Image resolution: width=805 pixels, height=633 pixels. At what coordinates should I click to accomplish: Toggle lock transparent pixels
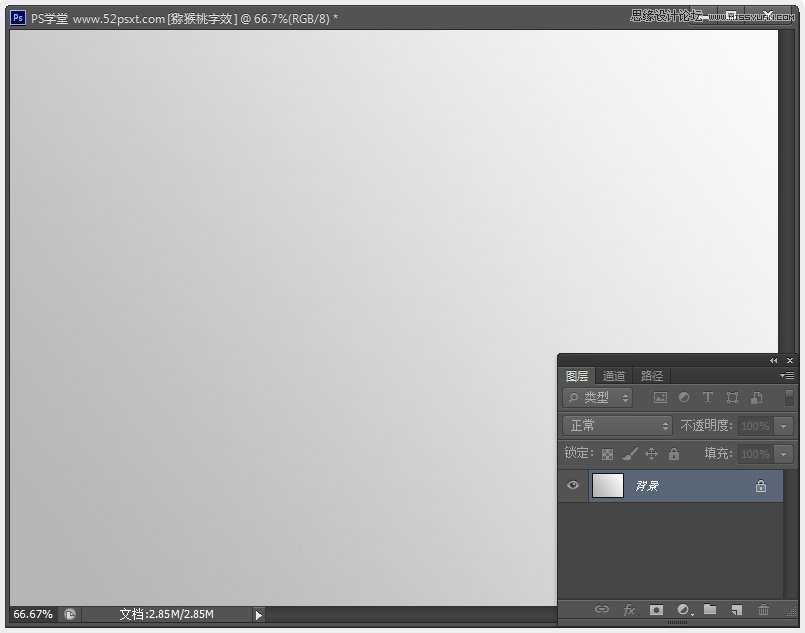pos(607,454)
